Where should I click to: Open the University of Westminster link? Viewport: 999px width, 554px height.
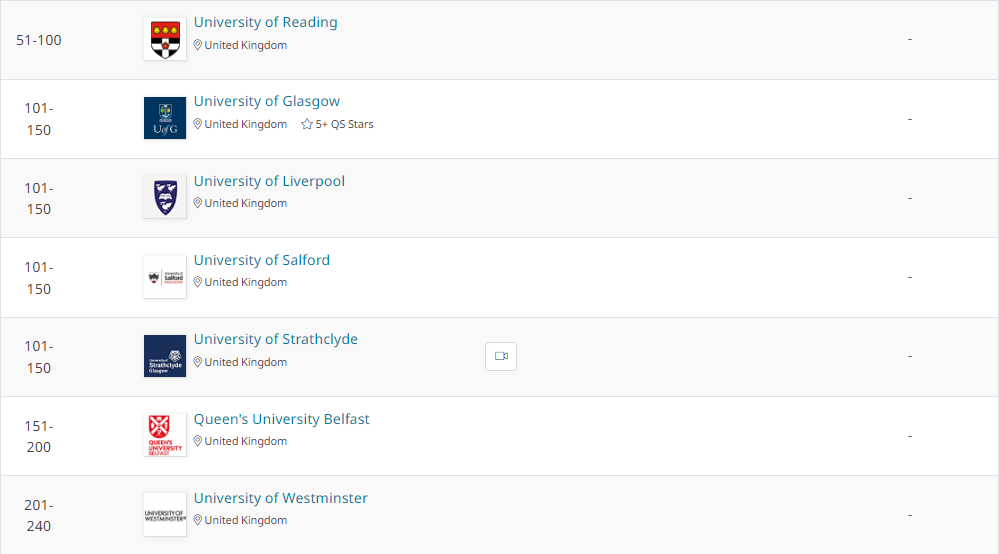280,498
